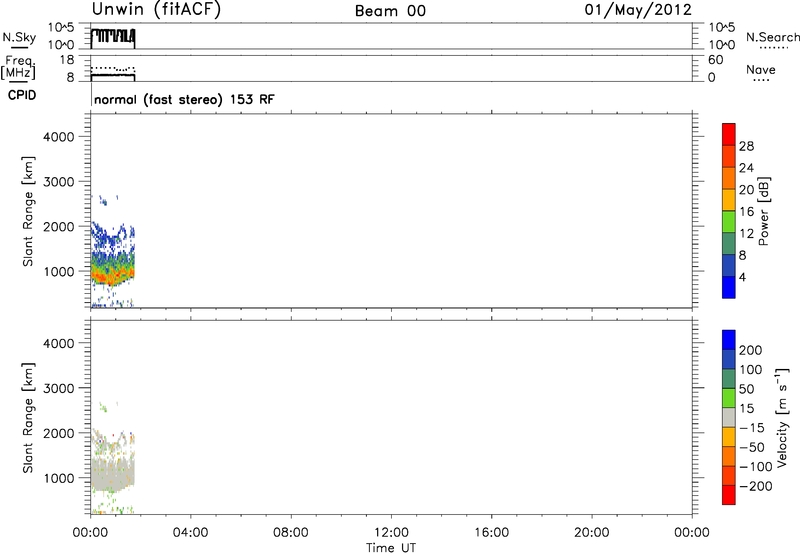Click the Power colorbar yellow-orange segment near 16
800x554 pixels.
pyautogui.click(x=729, y=199)
